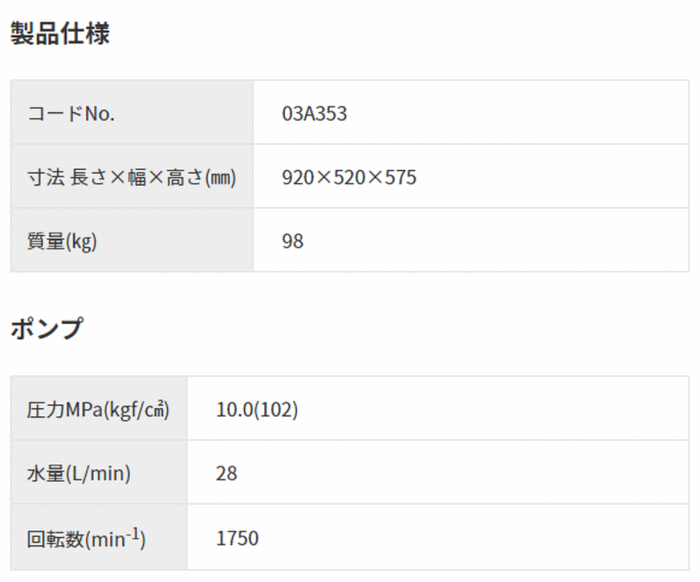Click the dimensions value 920×520×575

click(349, 177)
